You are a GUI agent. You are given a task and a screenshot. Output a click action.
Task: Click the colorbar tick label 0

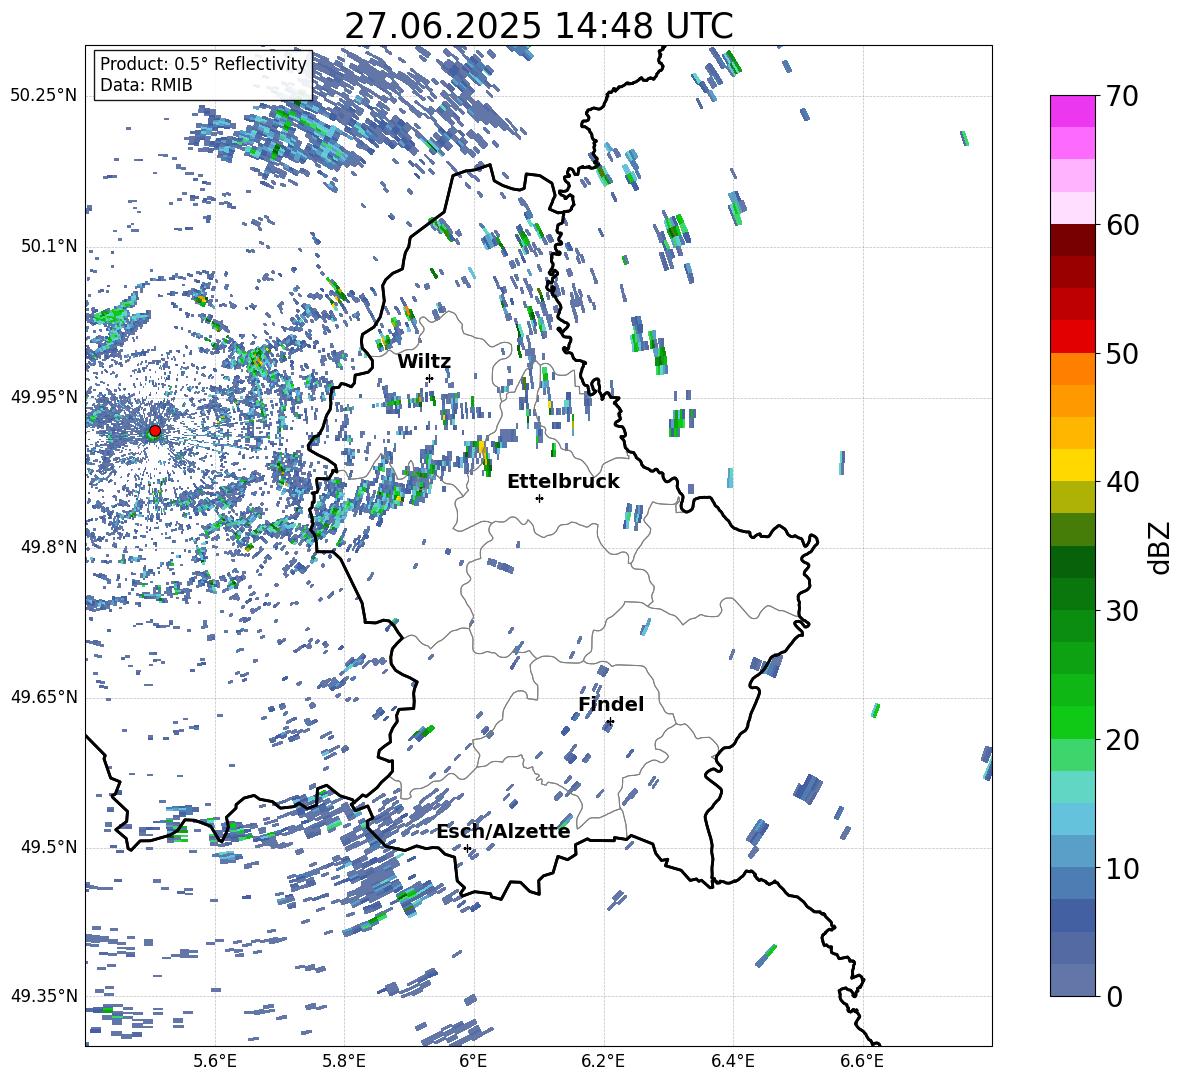point(1114,996)
